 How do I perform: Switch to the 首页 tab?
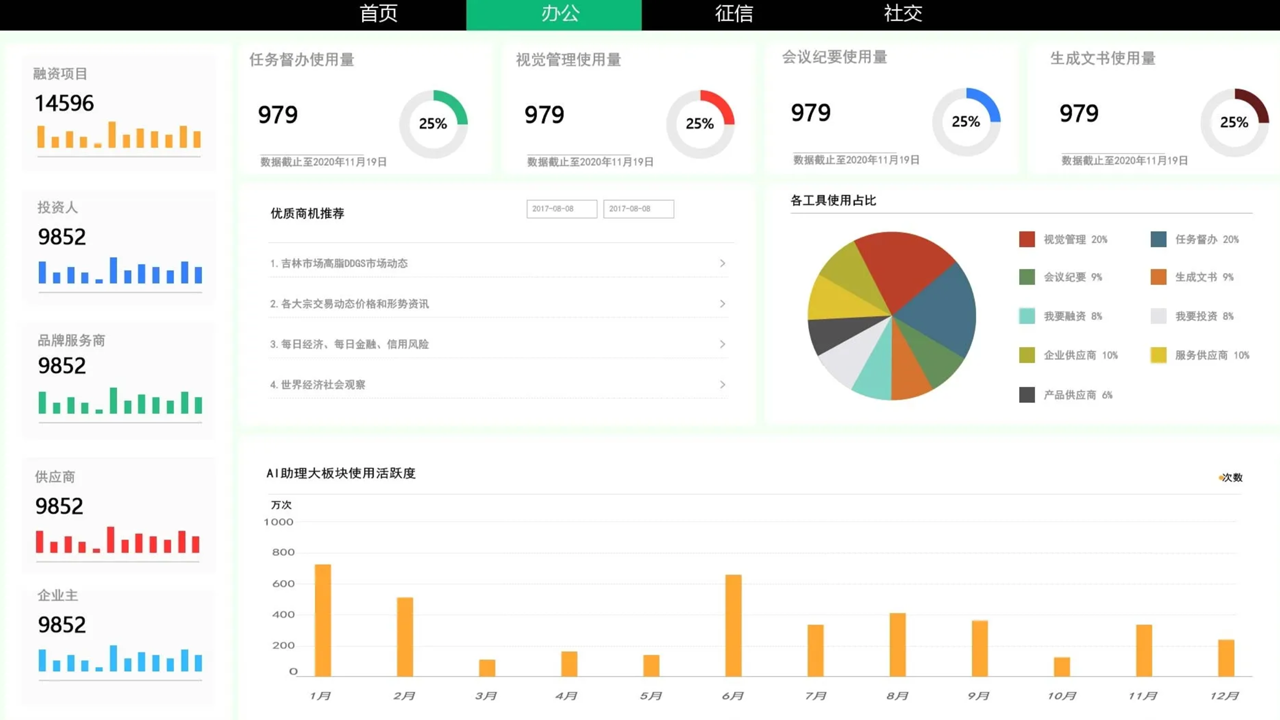pyautogui.click(x=379, y=14)
